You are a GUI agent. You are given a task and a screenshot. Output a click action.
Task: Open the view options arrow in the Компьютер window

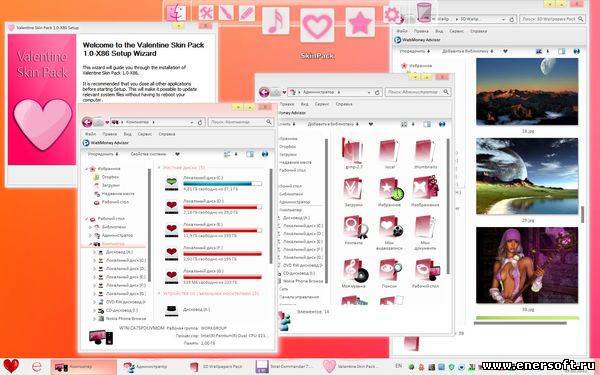pos(236,154)
